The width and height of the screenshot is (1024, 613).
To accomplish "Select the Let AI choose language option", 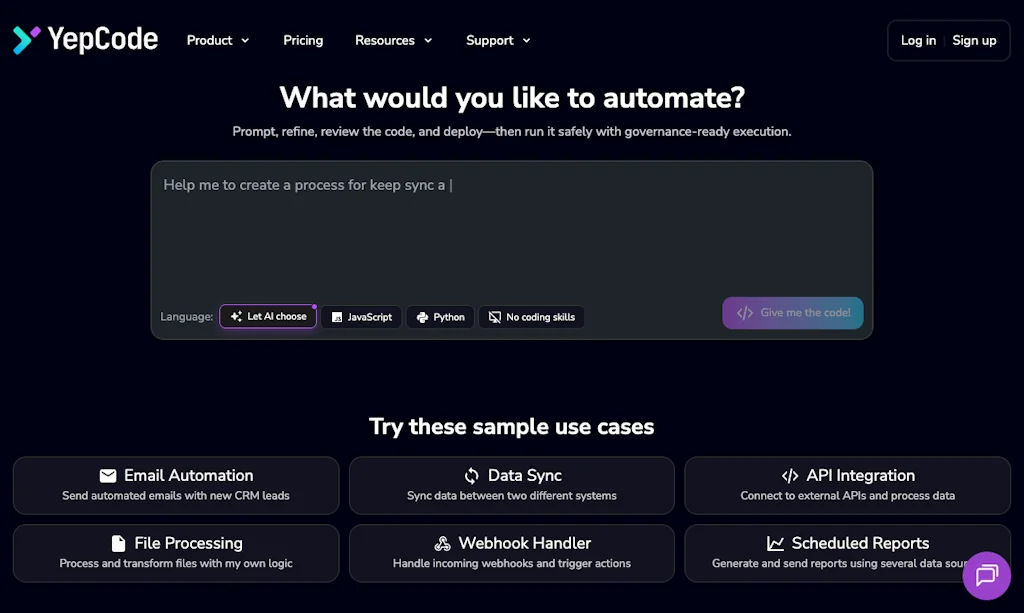I will coord(267,316).
